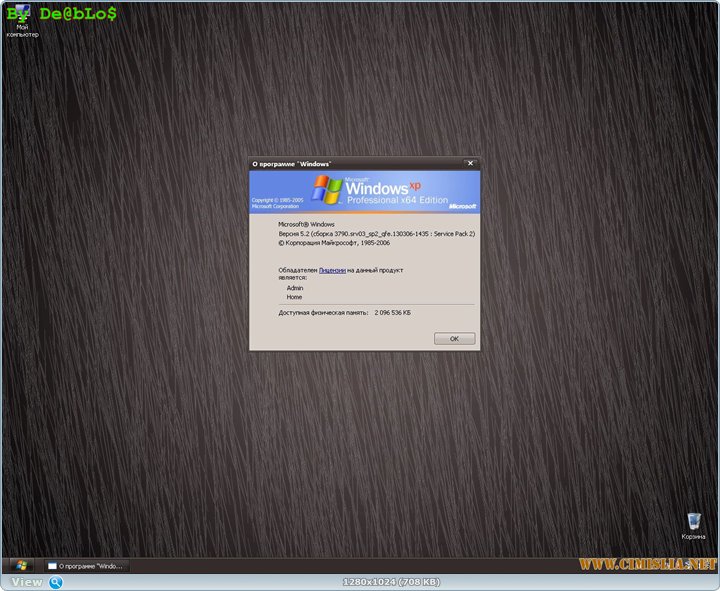Click the View label in bottom bar
The width and height of the screenshot is (720, 591).
(27, 582)
